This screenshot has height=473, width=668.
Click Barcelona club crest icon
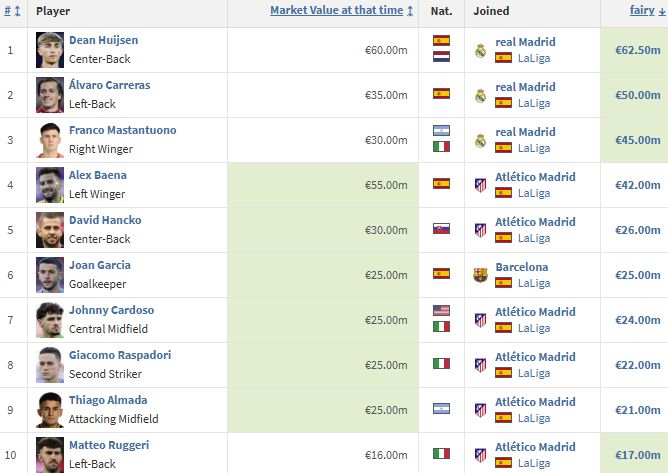coord(480,275)
